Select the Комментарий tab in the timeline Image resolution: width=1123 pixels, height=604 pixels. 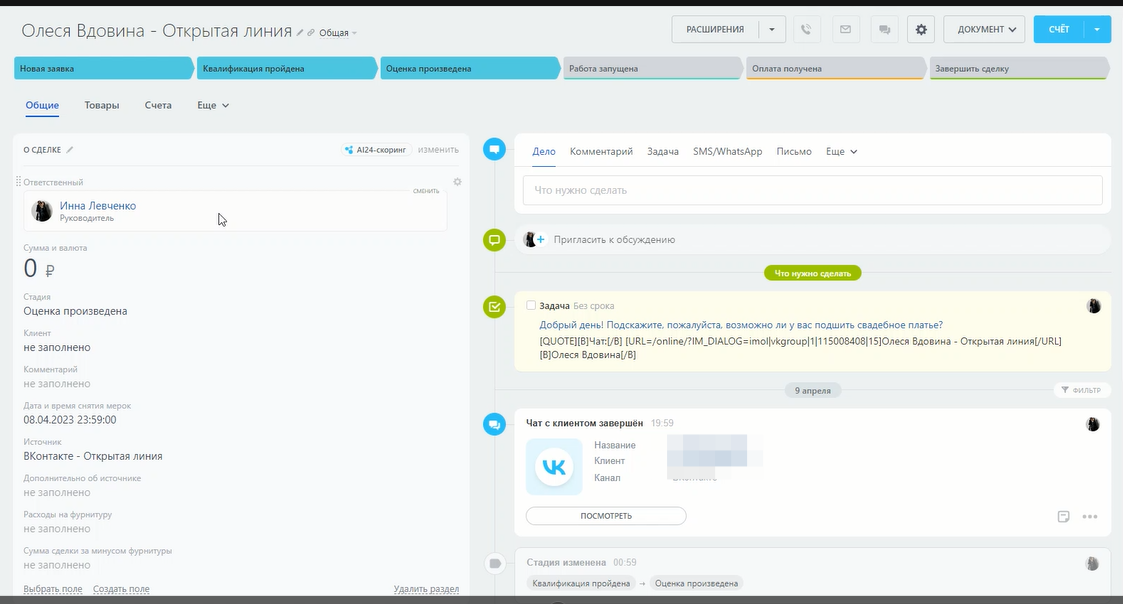coord(601,152)
